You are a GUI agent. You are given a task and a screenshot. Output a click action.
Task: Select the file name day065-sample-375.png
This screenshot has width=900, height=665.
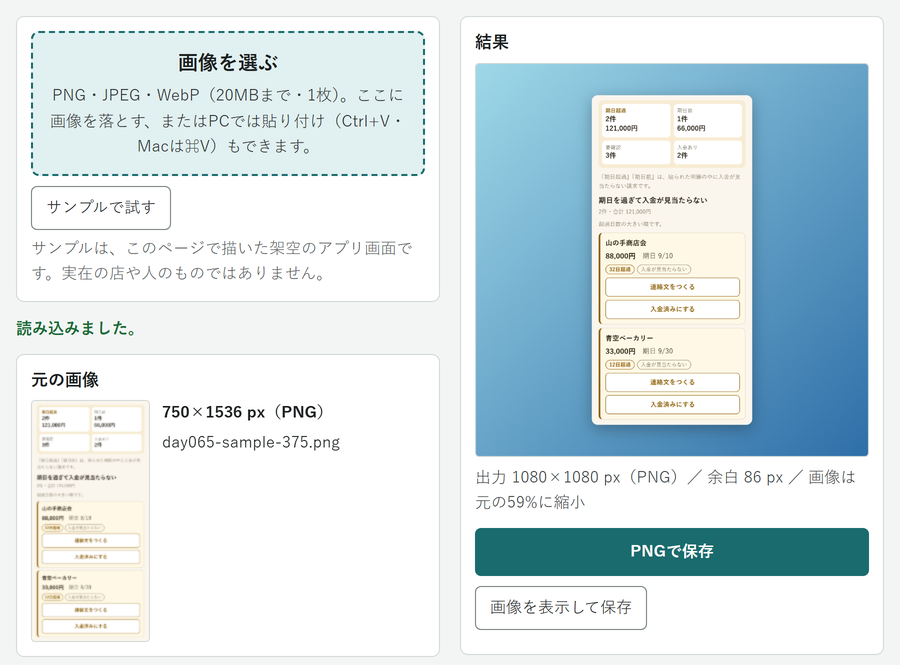pyautogui.click(x=251, y=442)
